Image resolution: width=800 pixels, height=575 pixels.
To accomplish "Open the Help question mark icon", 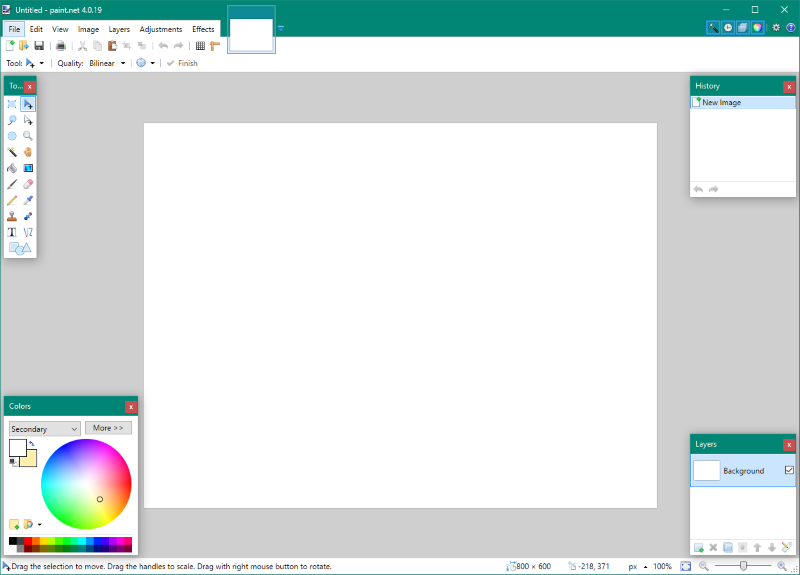I will tap(790, 28).
